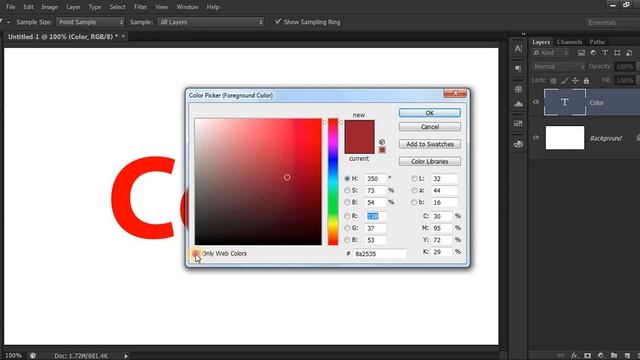
Task: Select the G green radio button
Action: coord(347,228)
